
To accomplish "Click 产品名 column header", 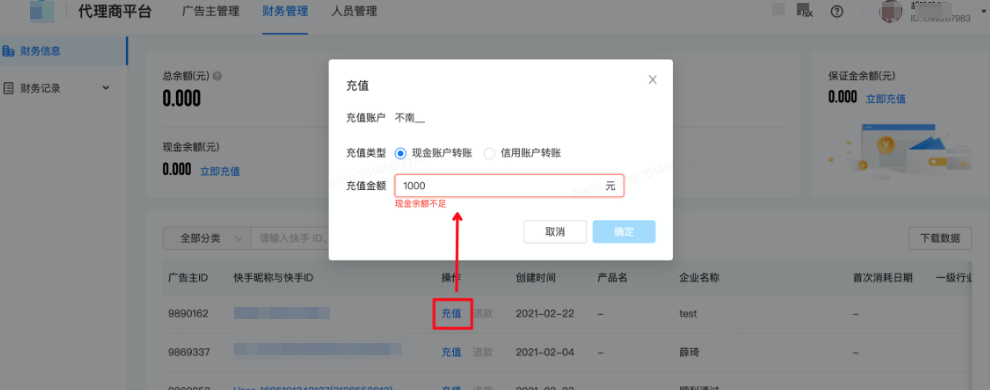I will pyautogui.click(x=612, y=278).
